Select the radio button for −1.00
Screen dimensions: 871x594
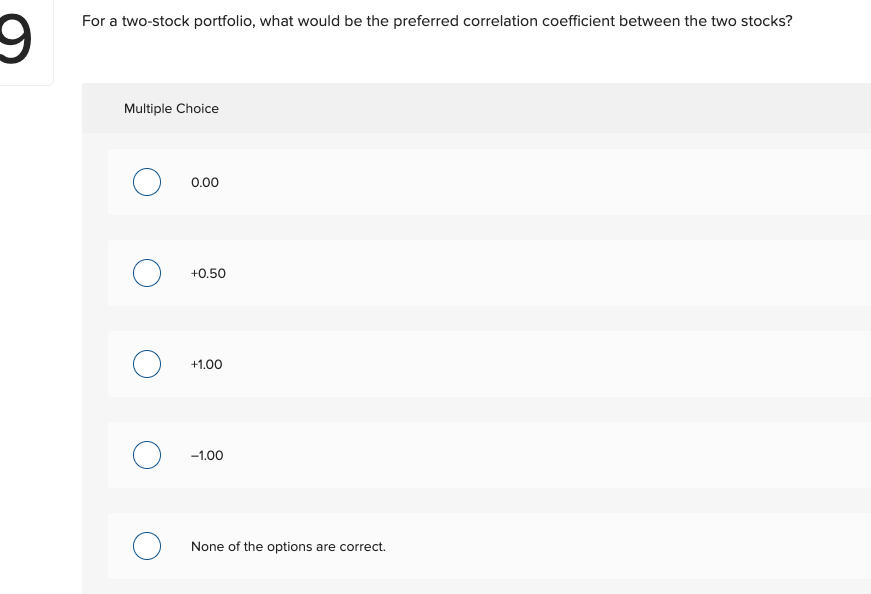(x=147, y=455)
